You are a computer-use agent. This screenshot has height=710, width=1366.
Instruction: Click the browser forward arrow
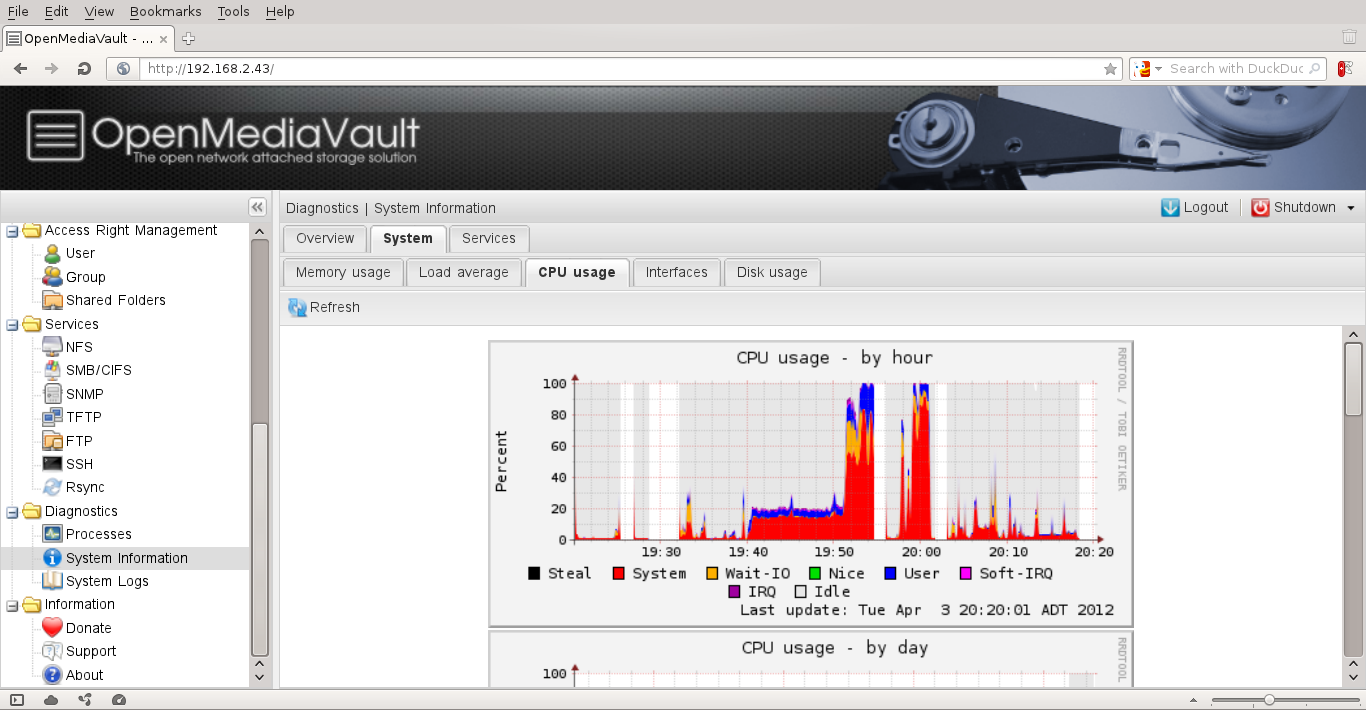(52, 69)
